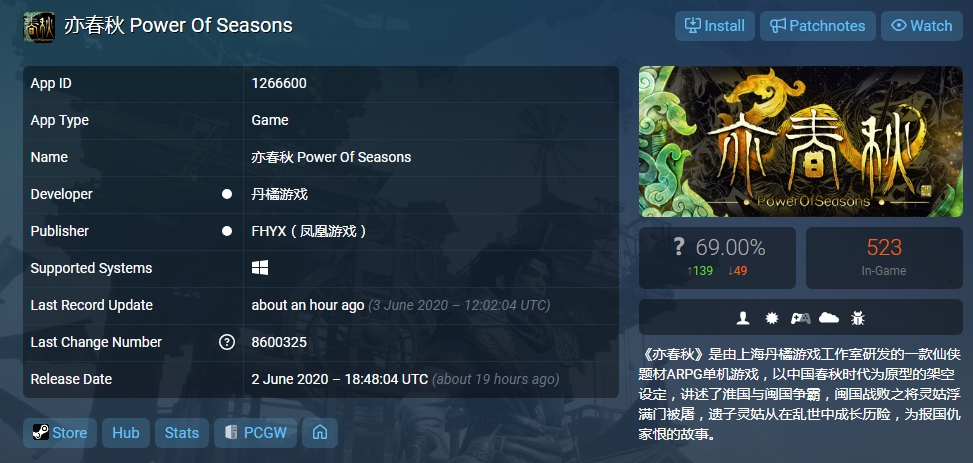Click the white dot beside Publisher
The height and width of the screenshot is (463, 973).
pyautogui.click(x=227, y=231)
